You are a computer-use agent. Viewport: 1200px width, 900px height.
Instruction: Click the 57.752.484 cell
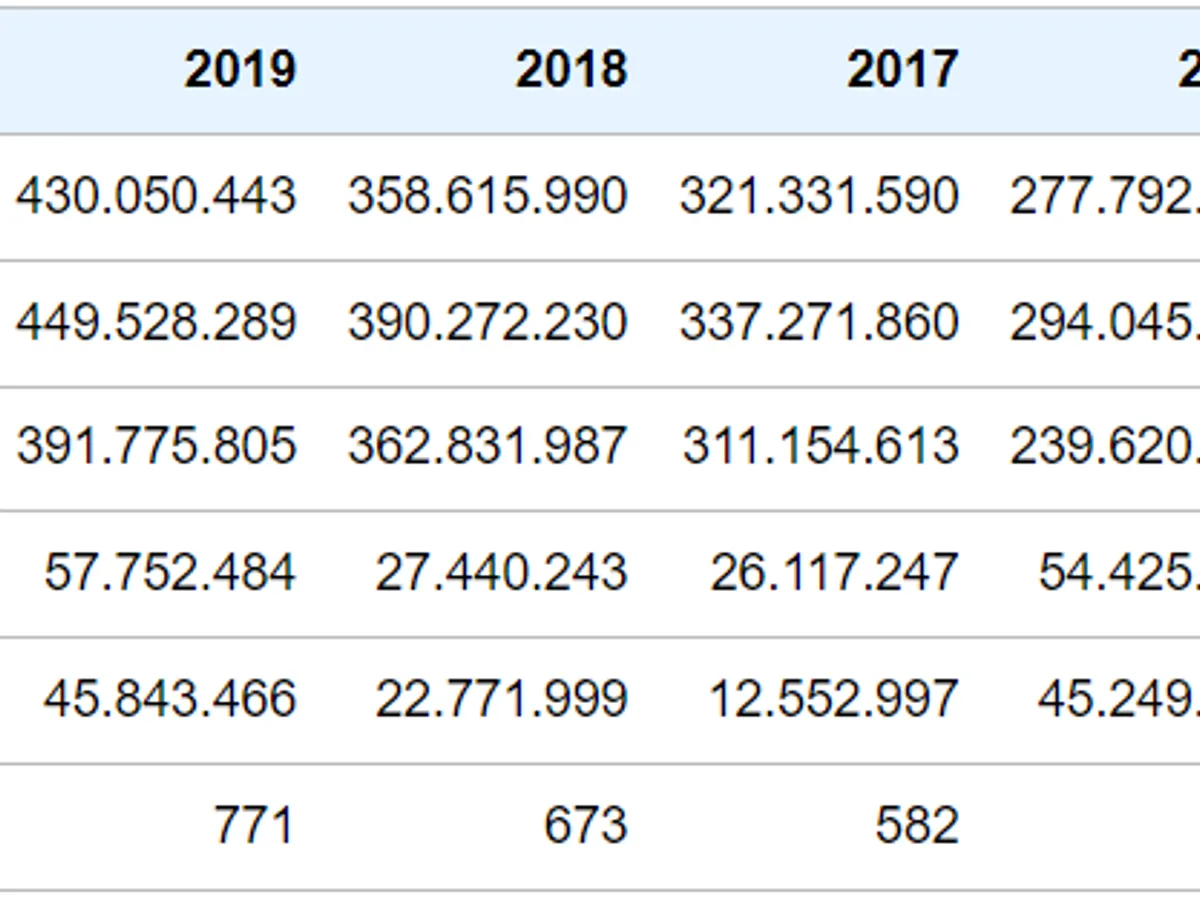[170, 573]
